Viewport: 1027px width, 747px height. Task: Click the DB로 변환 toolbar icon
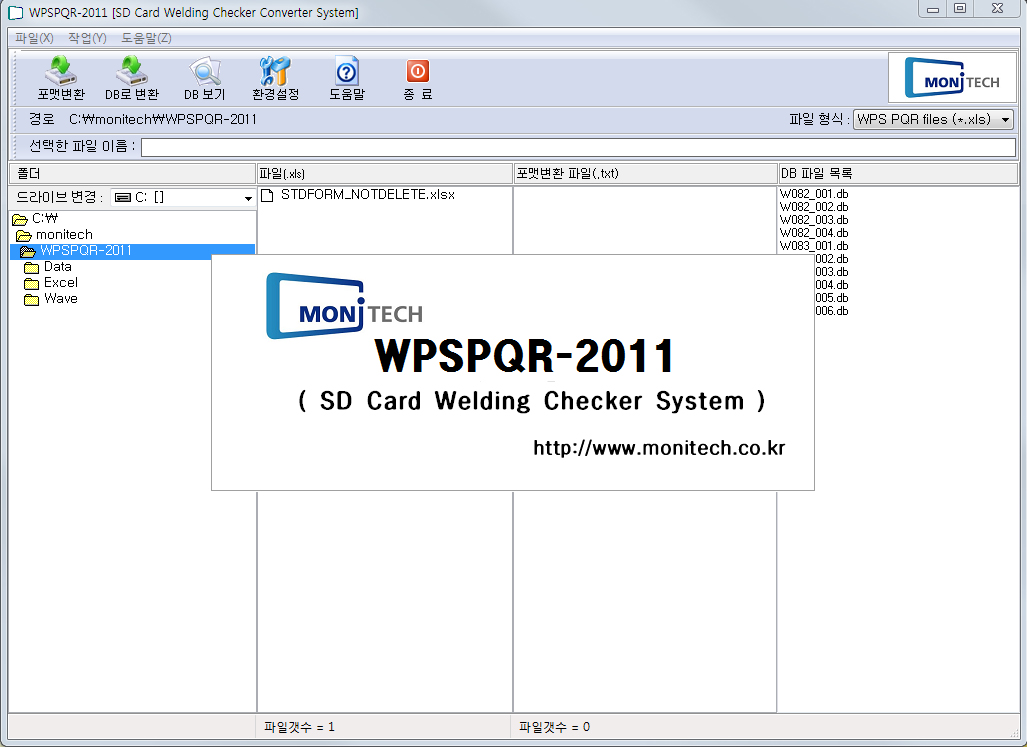tap(132, 70)
